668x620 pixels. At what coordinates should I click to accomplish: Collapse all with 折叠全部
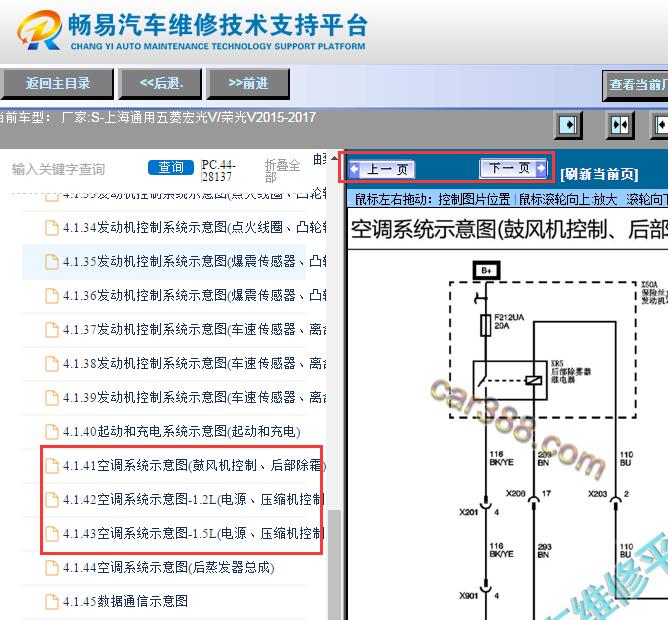point(282,171)
